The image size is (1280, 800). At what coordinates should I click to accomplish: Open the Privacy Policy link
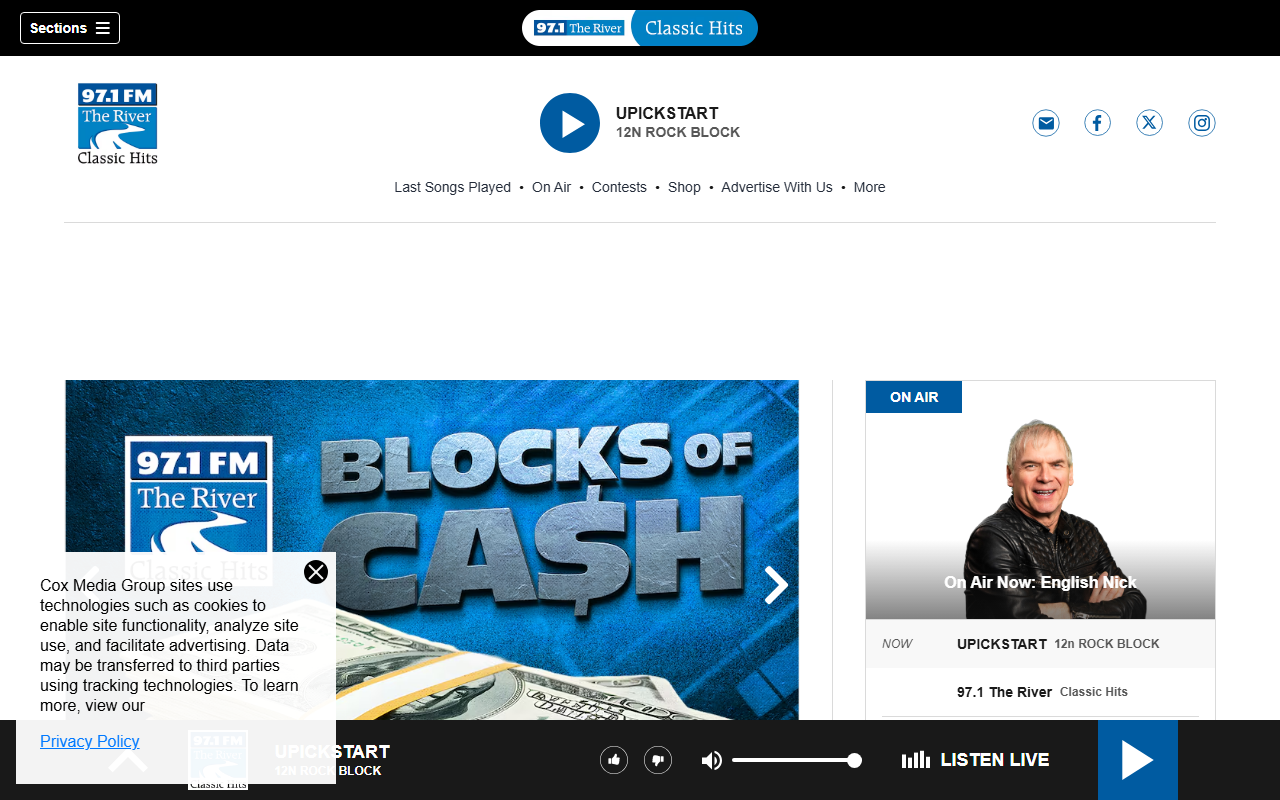click(90, 741)
